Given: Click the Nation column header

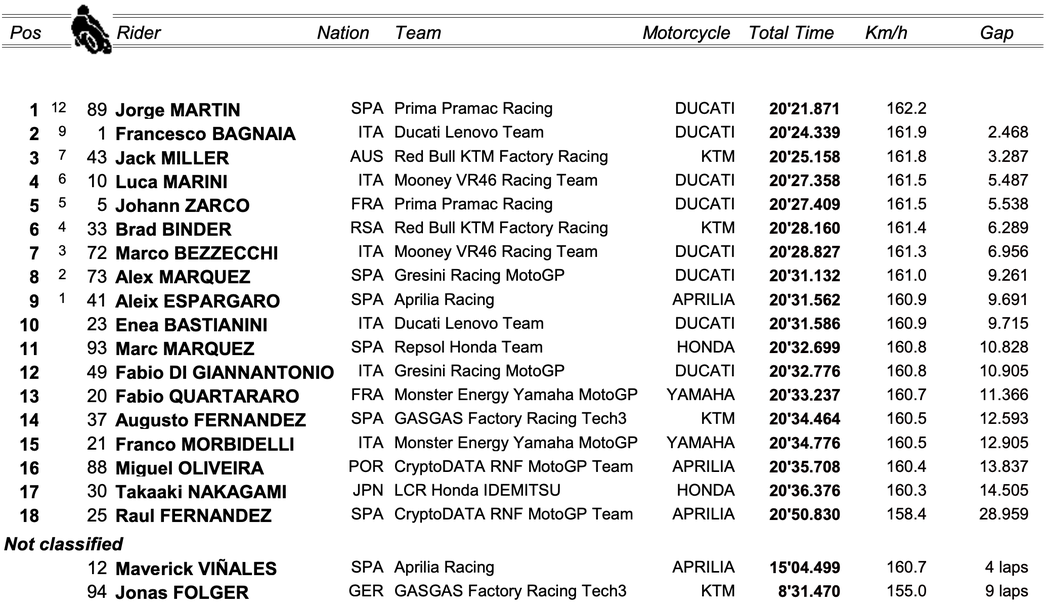Looking at the screenshot, I should tap(343, 33).
